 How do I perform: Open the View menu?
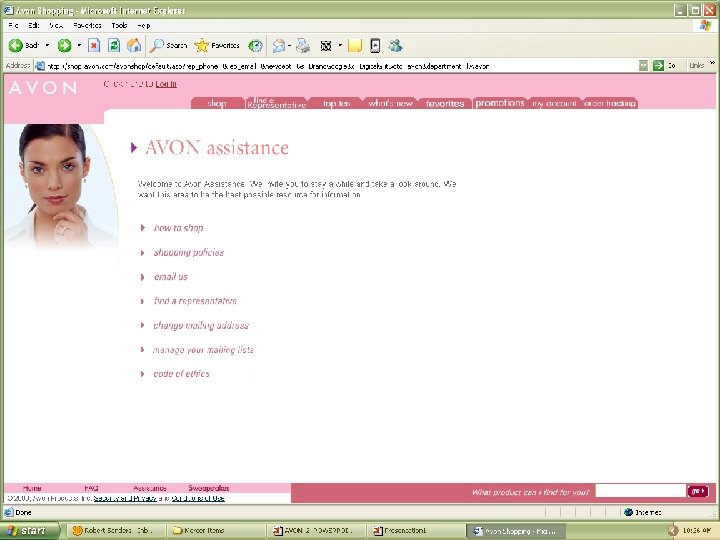(x=56, y=25)
